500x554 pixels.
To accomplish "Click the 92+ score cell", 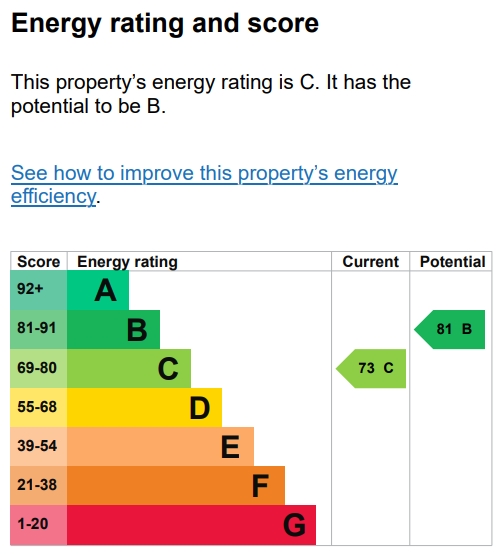I will [x=39, y=290].
